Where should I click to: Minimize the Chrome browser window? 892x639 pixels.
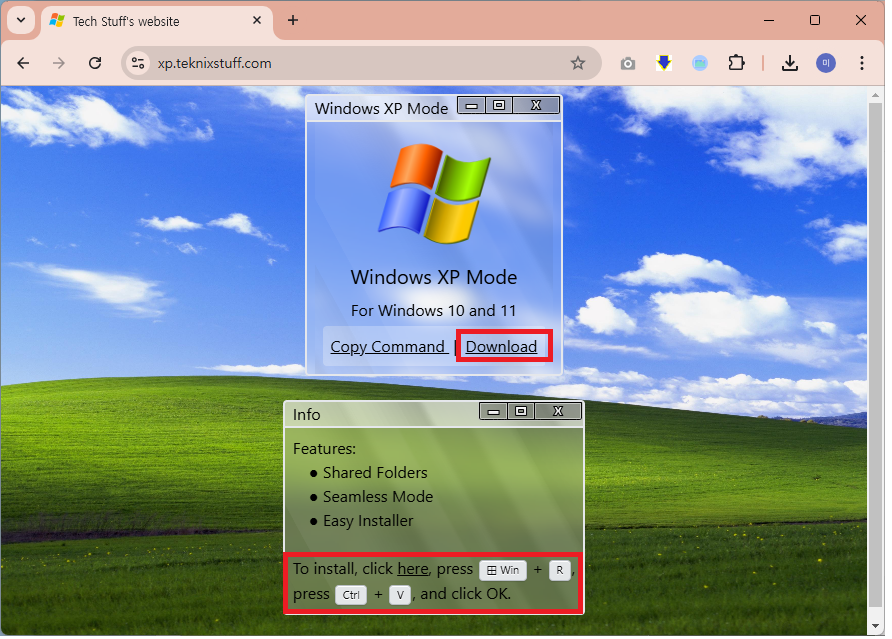pyautogui.click(x=769, y=20)
